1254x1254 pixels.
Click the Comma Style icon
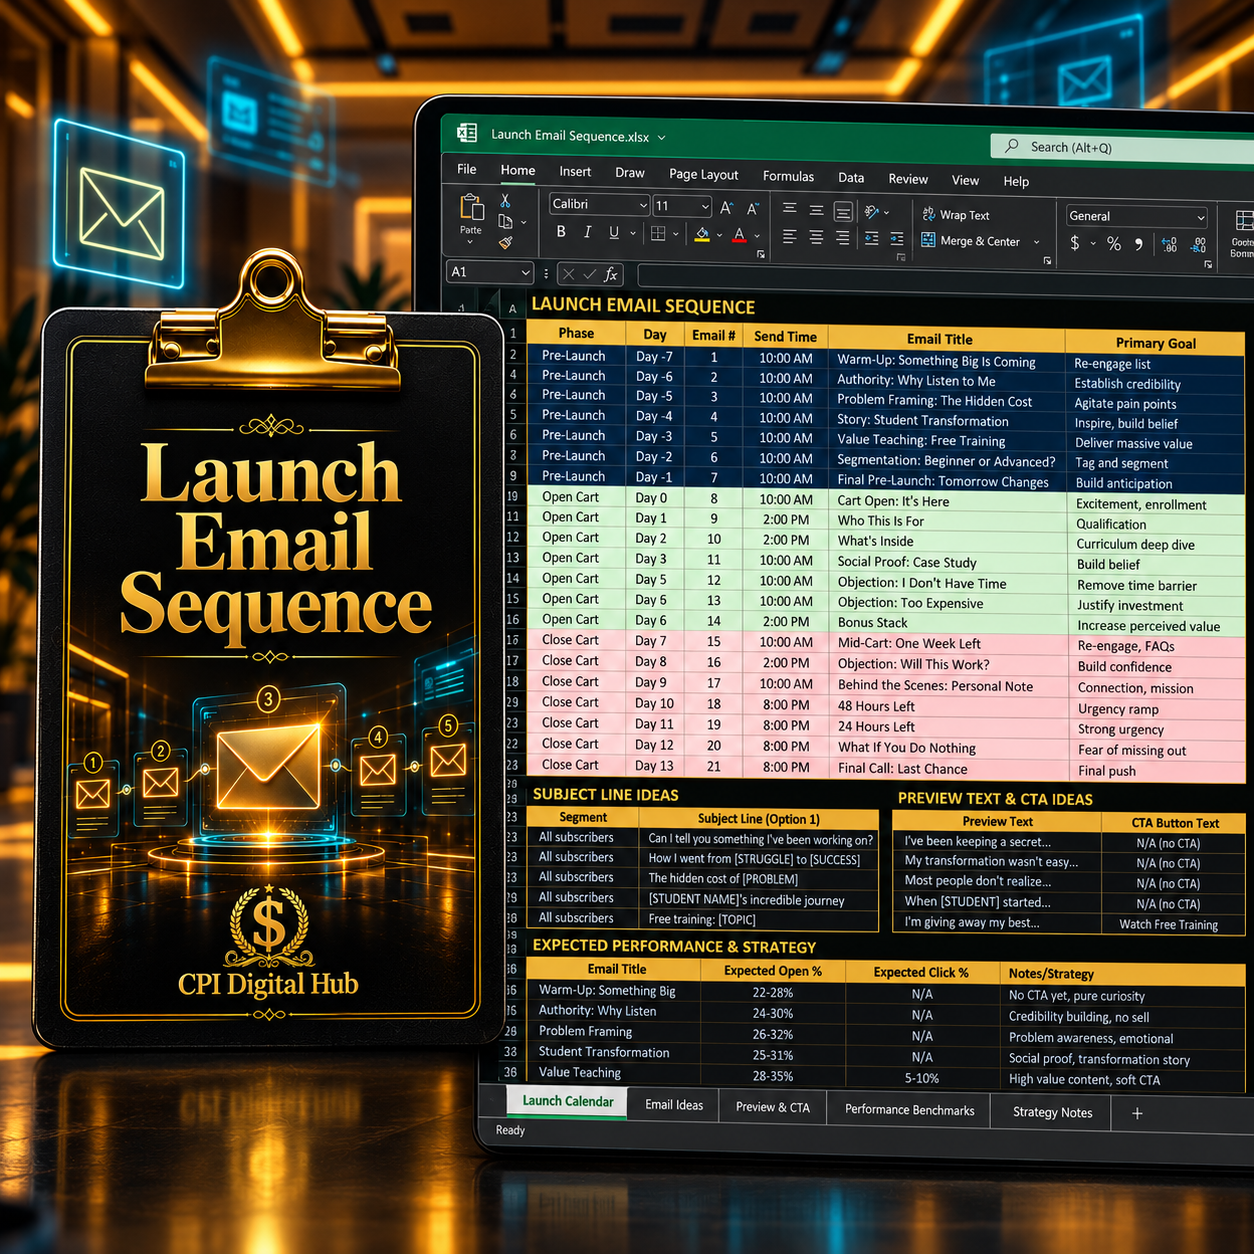1139,245
